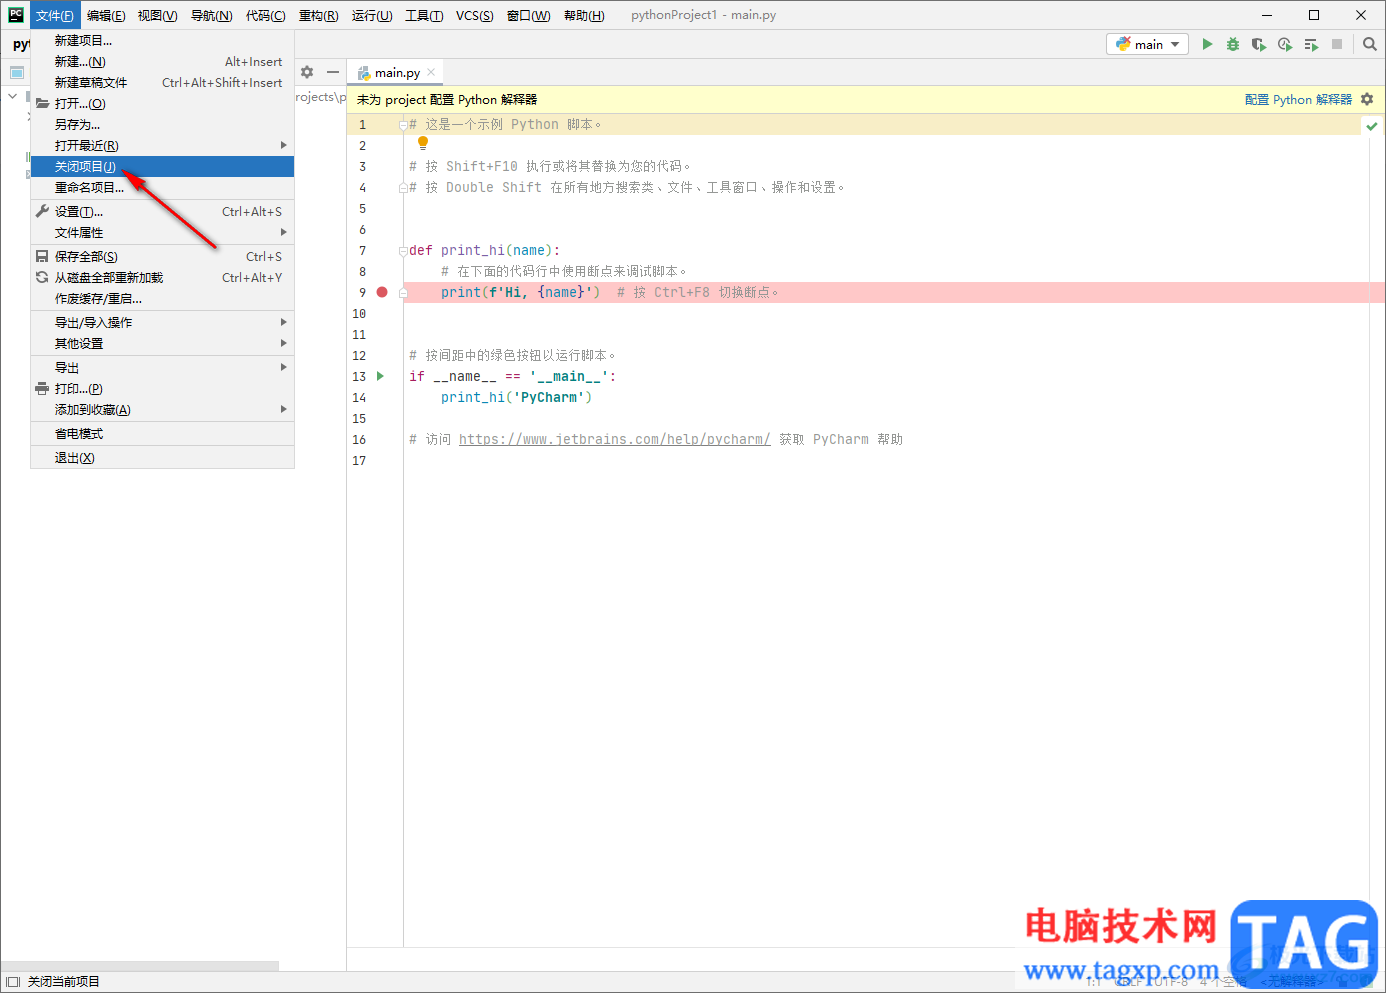Open Search Everywhere magnifier icon

(1370, 44)
